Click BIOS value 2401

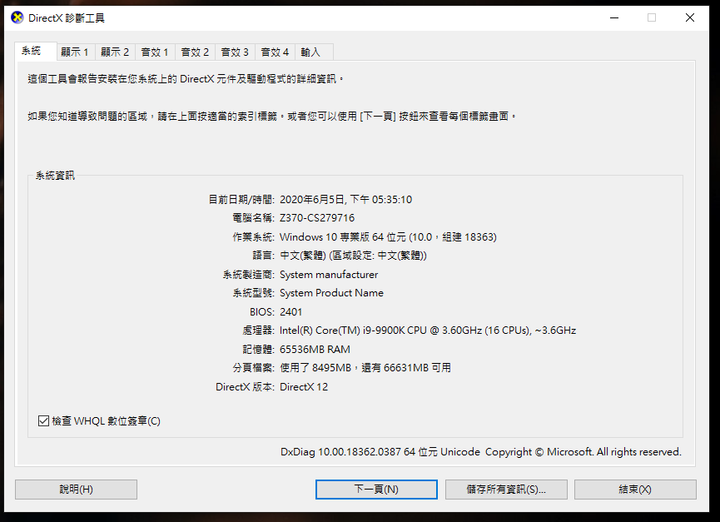(x=291, y=312)
